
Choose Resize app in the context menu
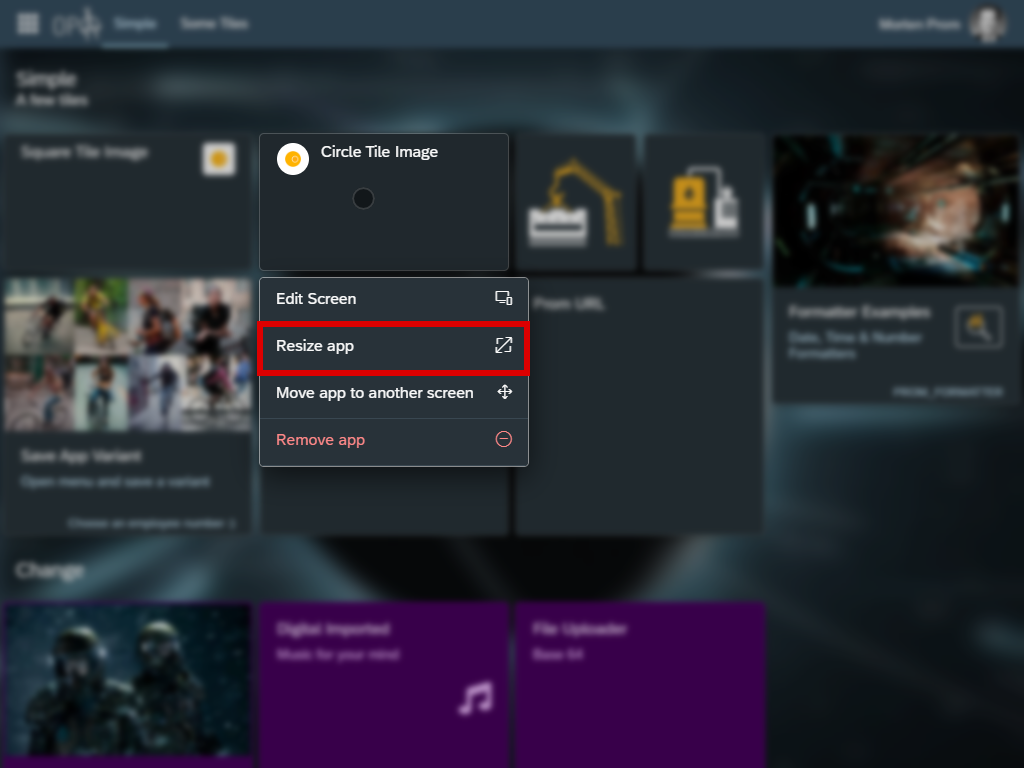point(315,346)
